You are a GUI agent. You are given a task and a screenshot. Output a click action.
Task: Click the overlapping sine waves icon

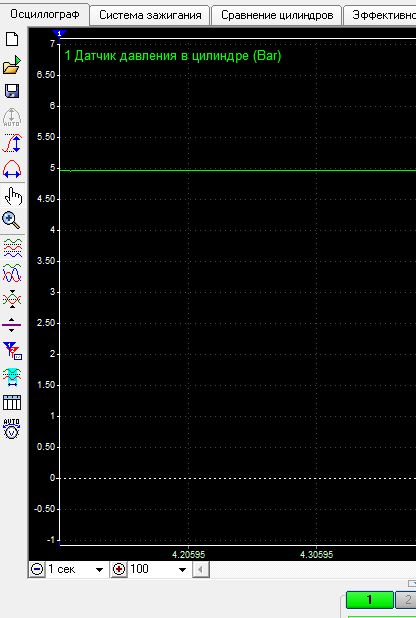point(12,273)
